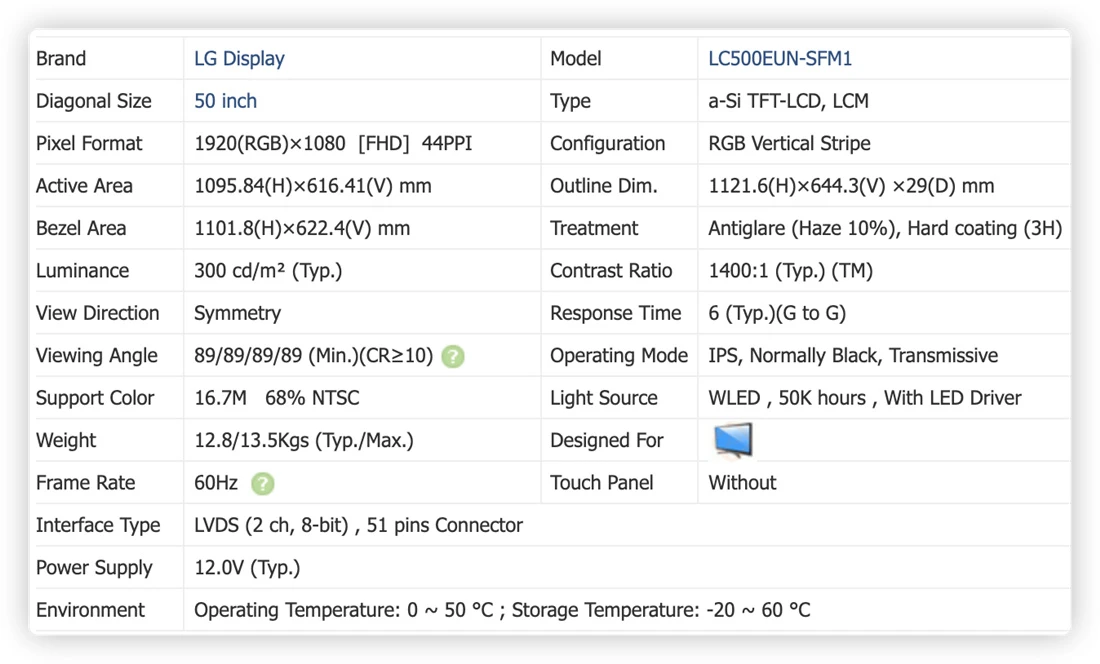Click the Interface Type LVDS value

coord(358,525)
